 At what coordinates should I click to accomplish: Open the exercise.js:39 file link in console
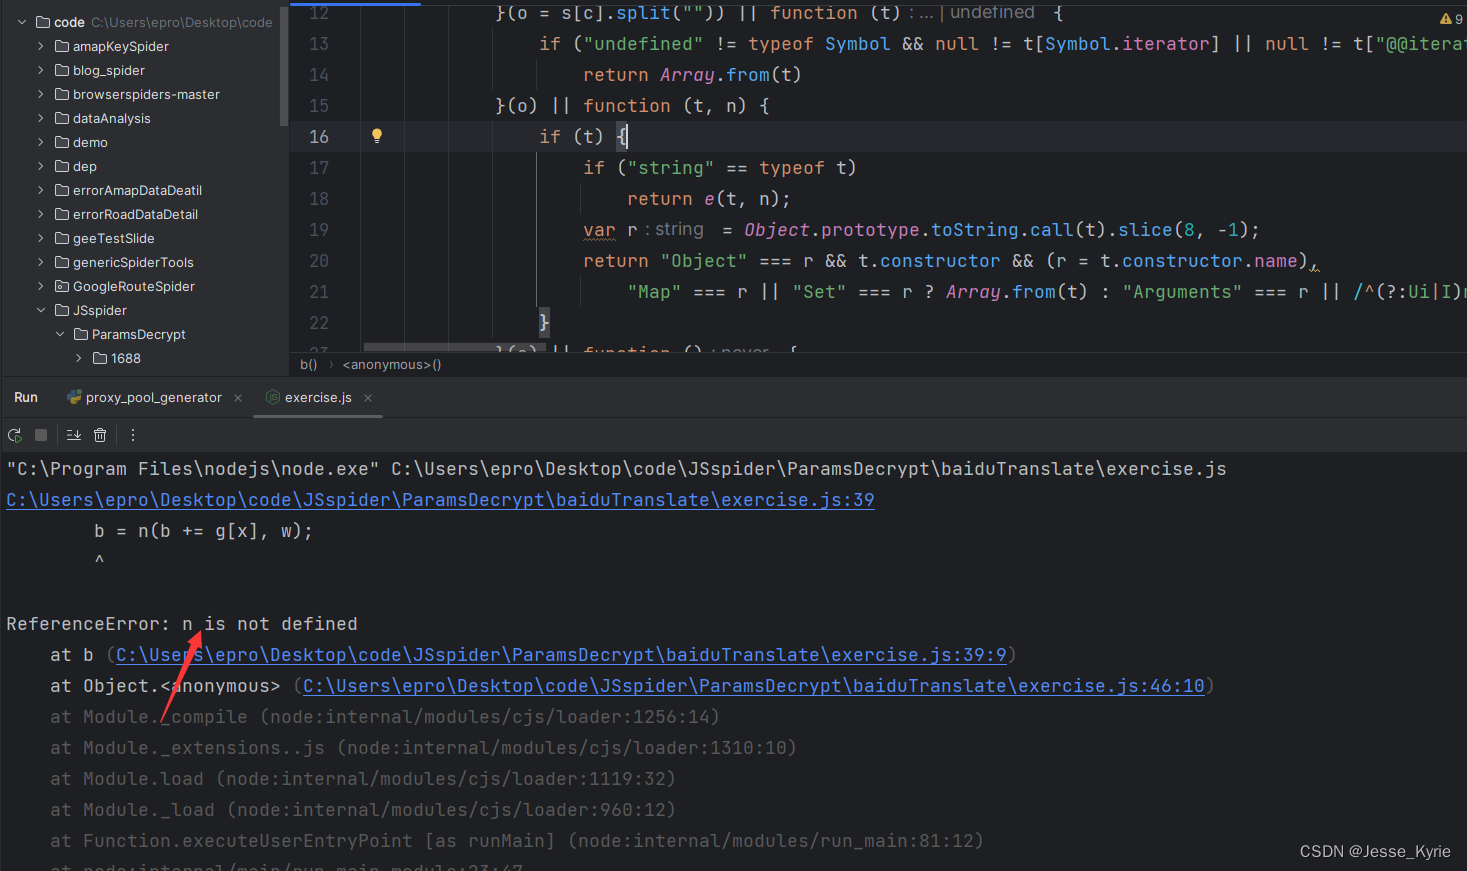tap(440, 500)
